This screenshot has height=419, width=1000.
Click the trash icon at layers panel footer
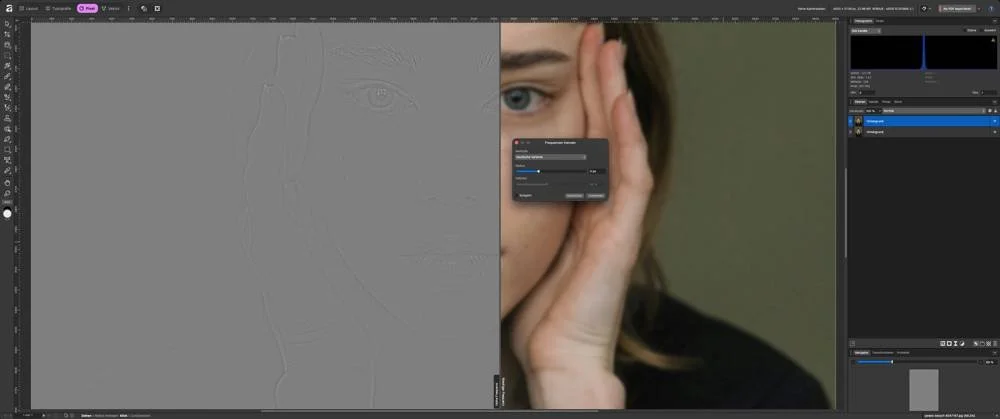994,343
